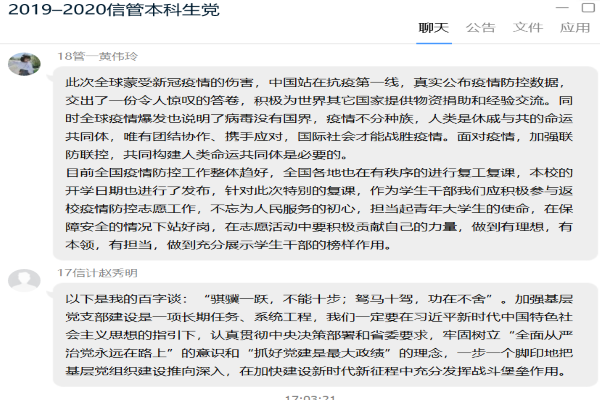
Task: Click the group title 2019-2020信管本科生党
Action: click(x=114, y=10)
